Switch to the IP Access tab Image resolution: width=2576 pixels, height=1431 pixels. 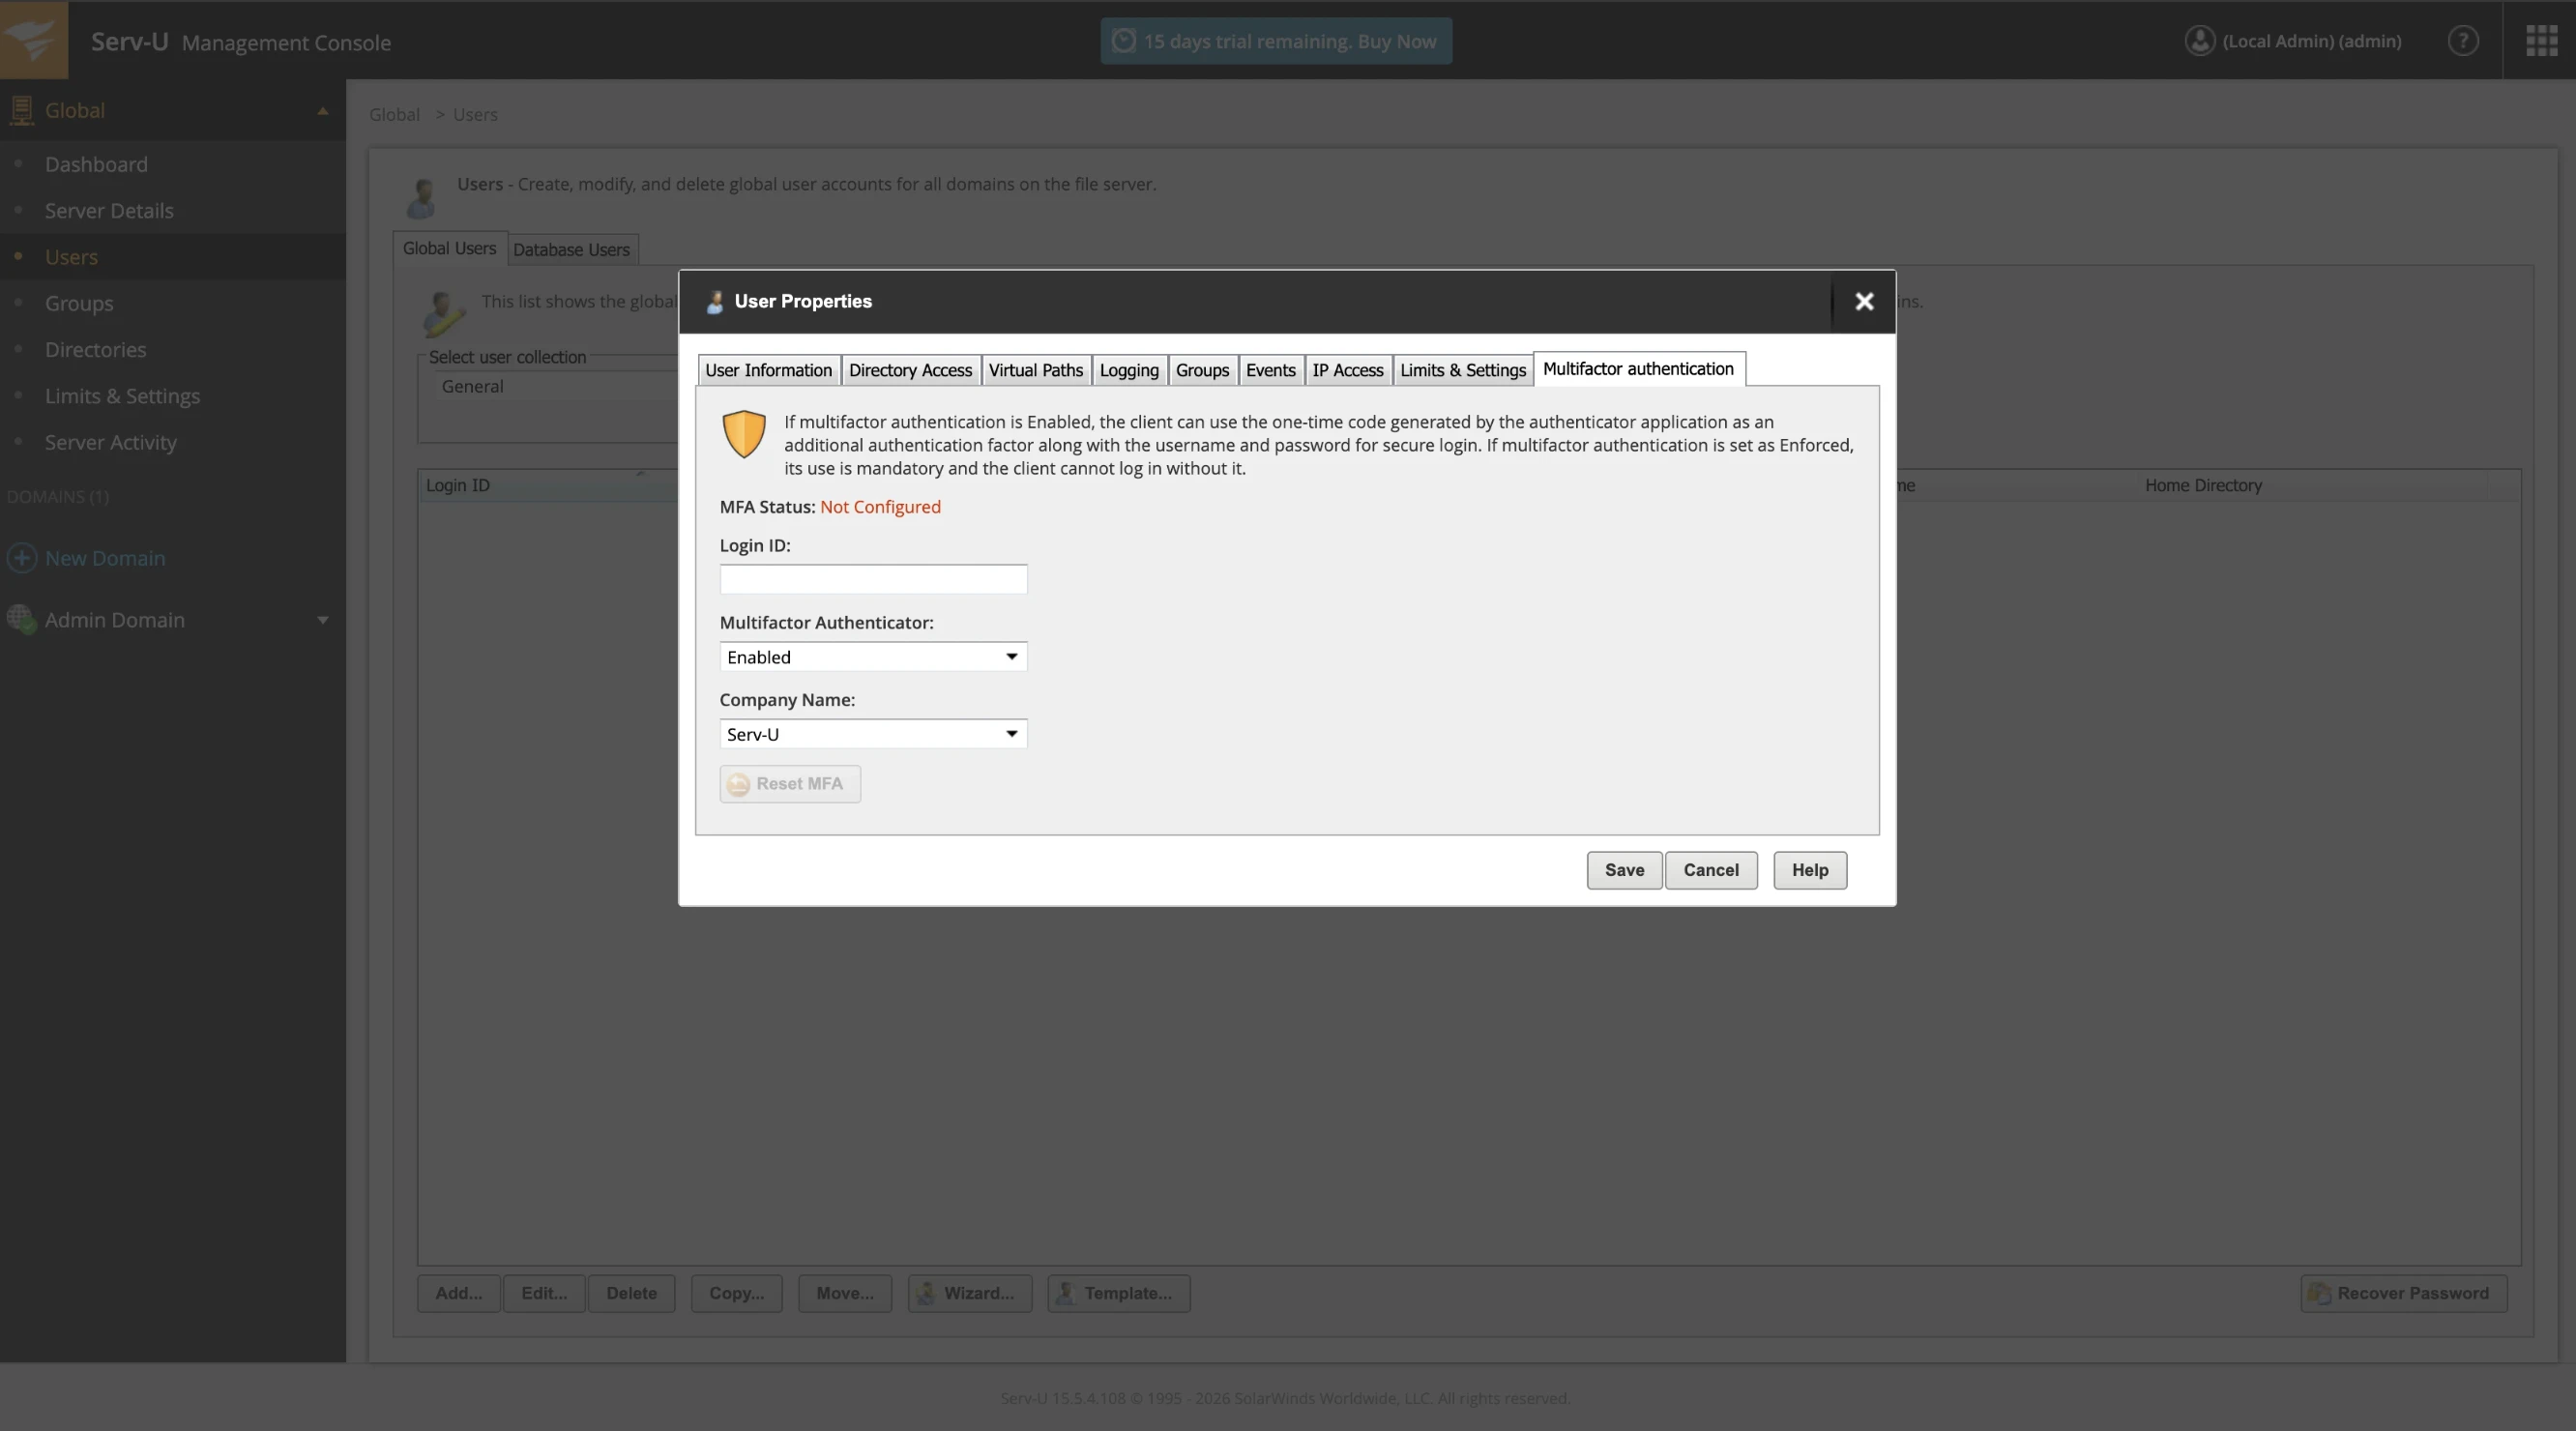[x=1347, y=370]
